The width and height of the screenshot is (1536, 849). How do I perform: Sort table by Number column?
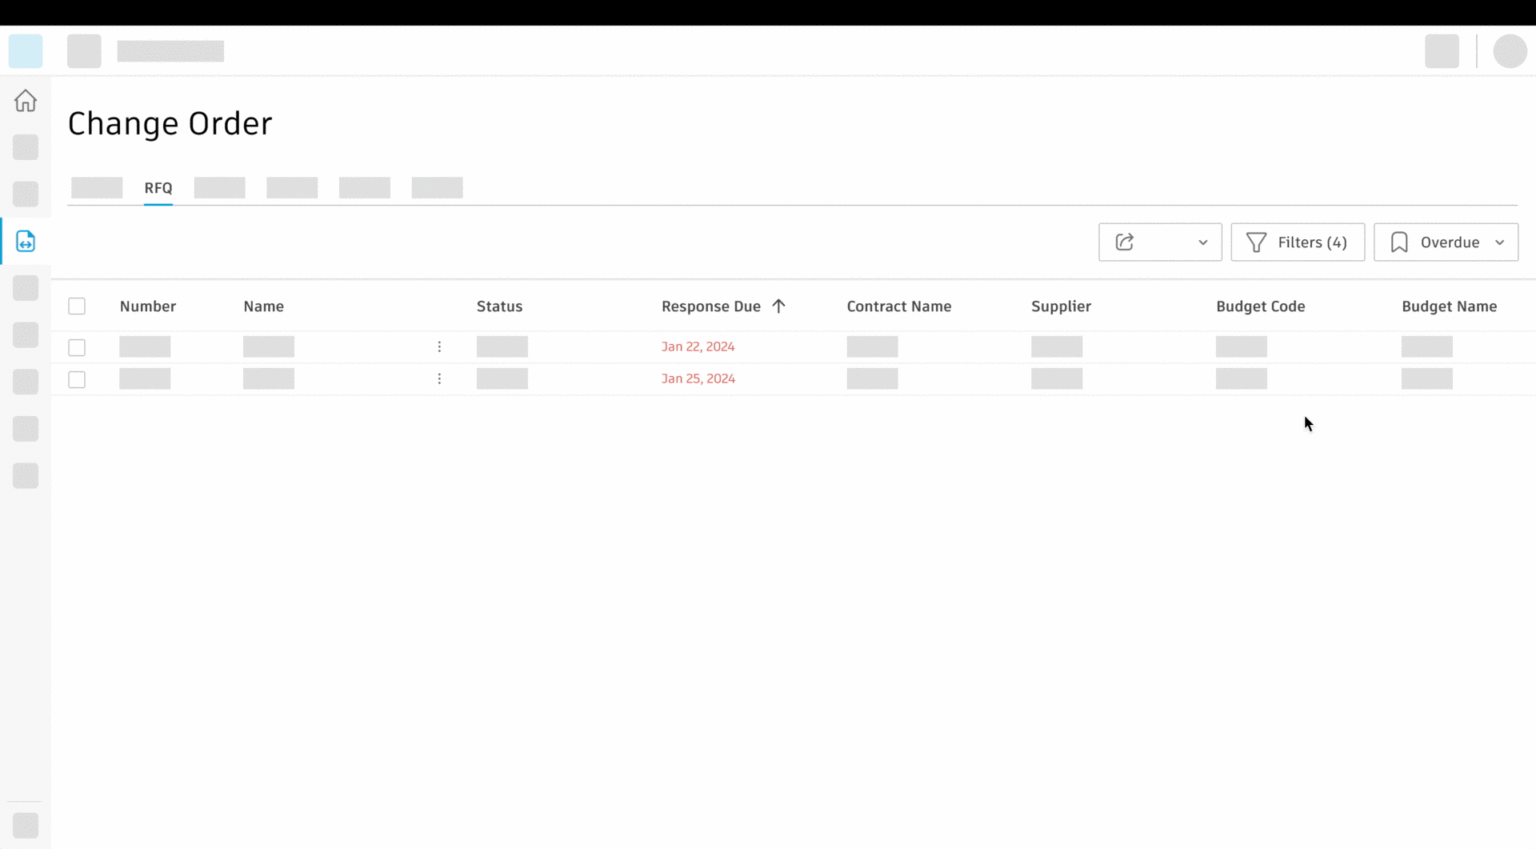point(148,306)
